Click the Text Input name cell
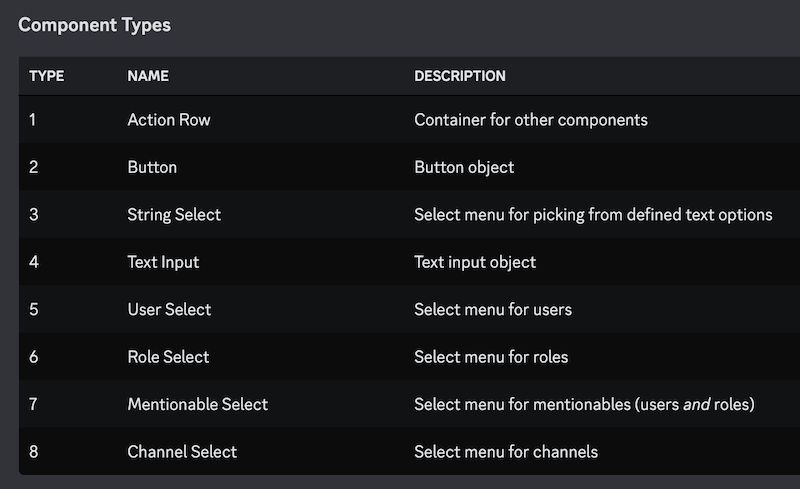Screen dimensions: 800x489 163,262
